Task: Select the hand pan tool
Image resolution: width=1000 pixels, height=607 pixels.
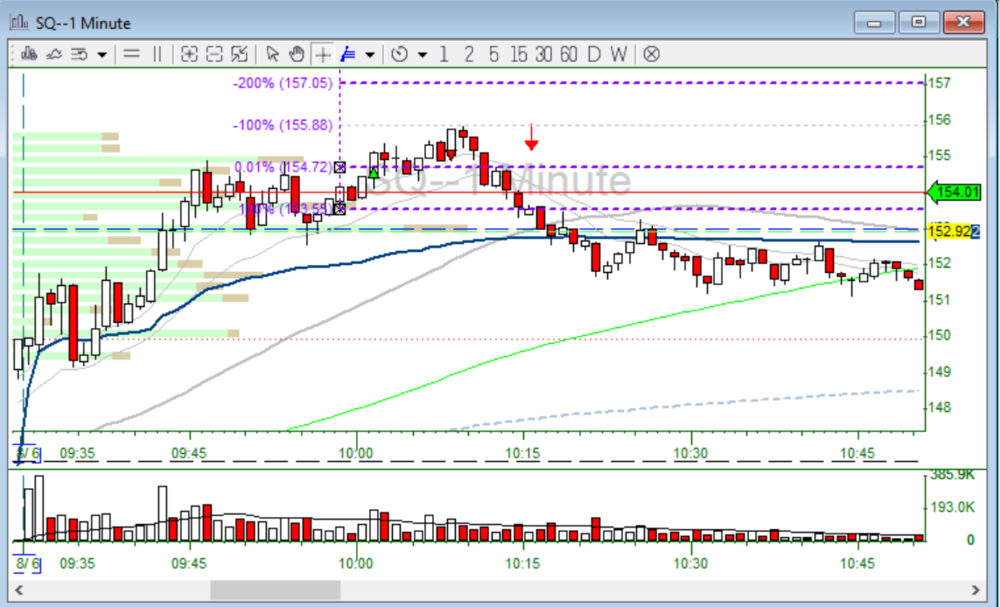Action: pyautogui.click(x=296, y=54)
